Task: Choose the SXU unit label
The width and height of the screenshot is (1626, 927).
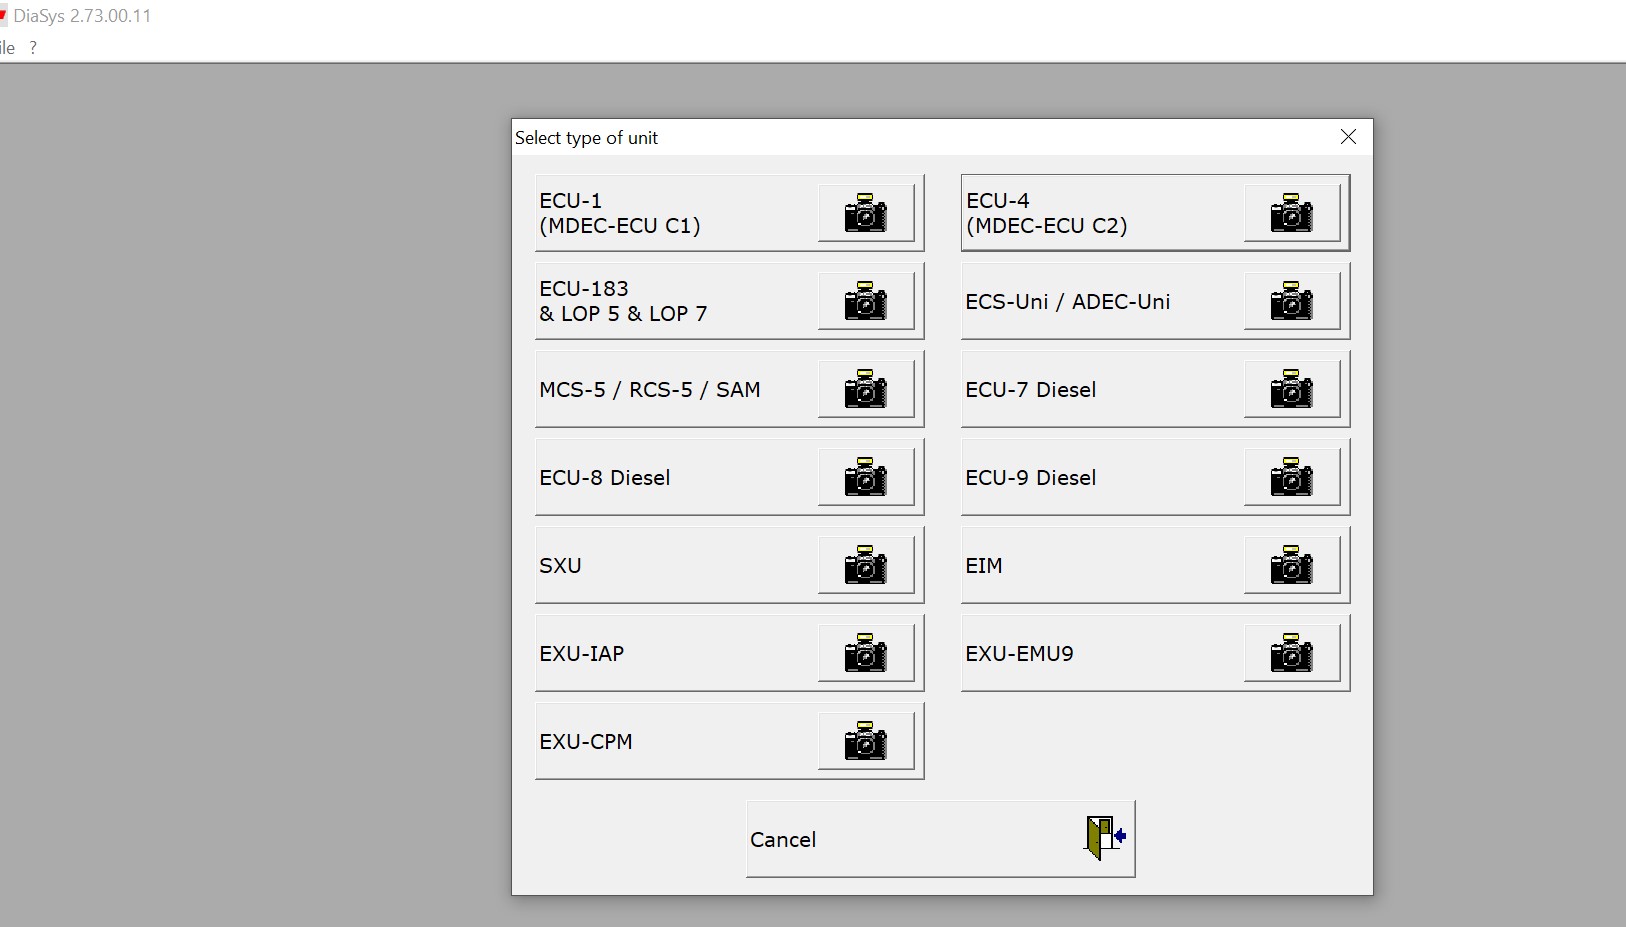Action: [560, 566]
